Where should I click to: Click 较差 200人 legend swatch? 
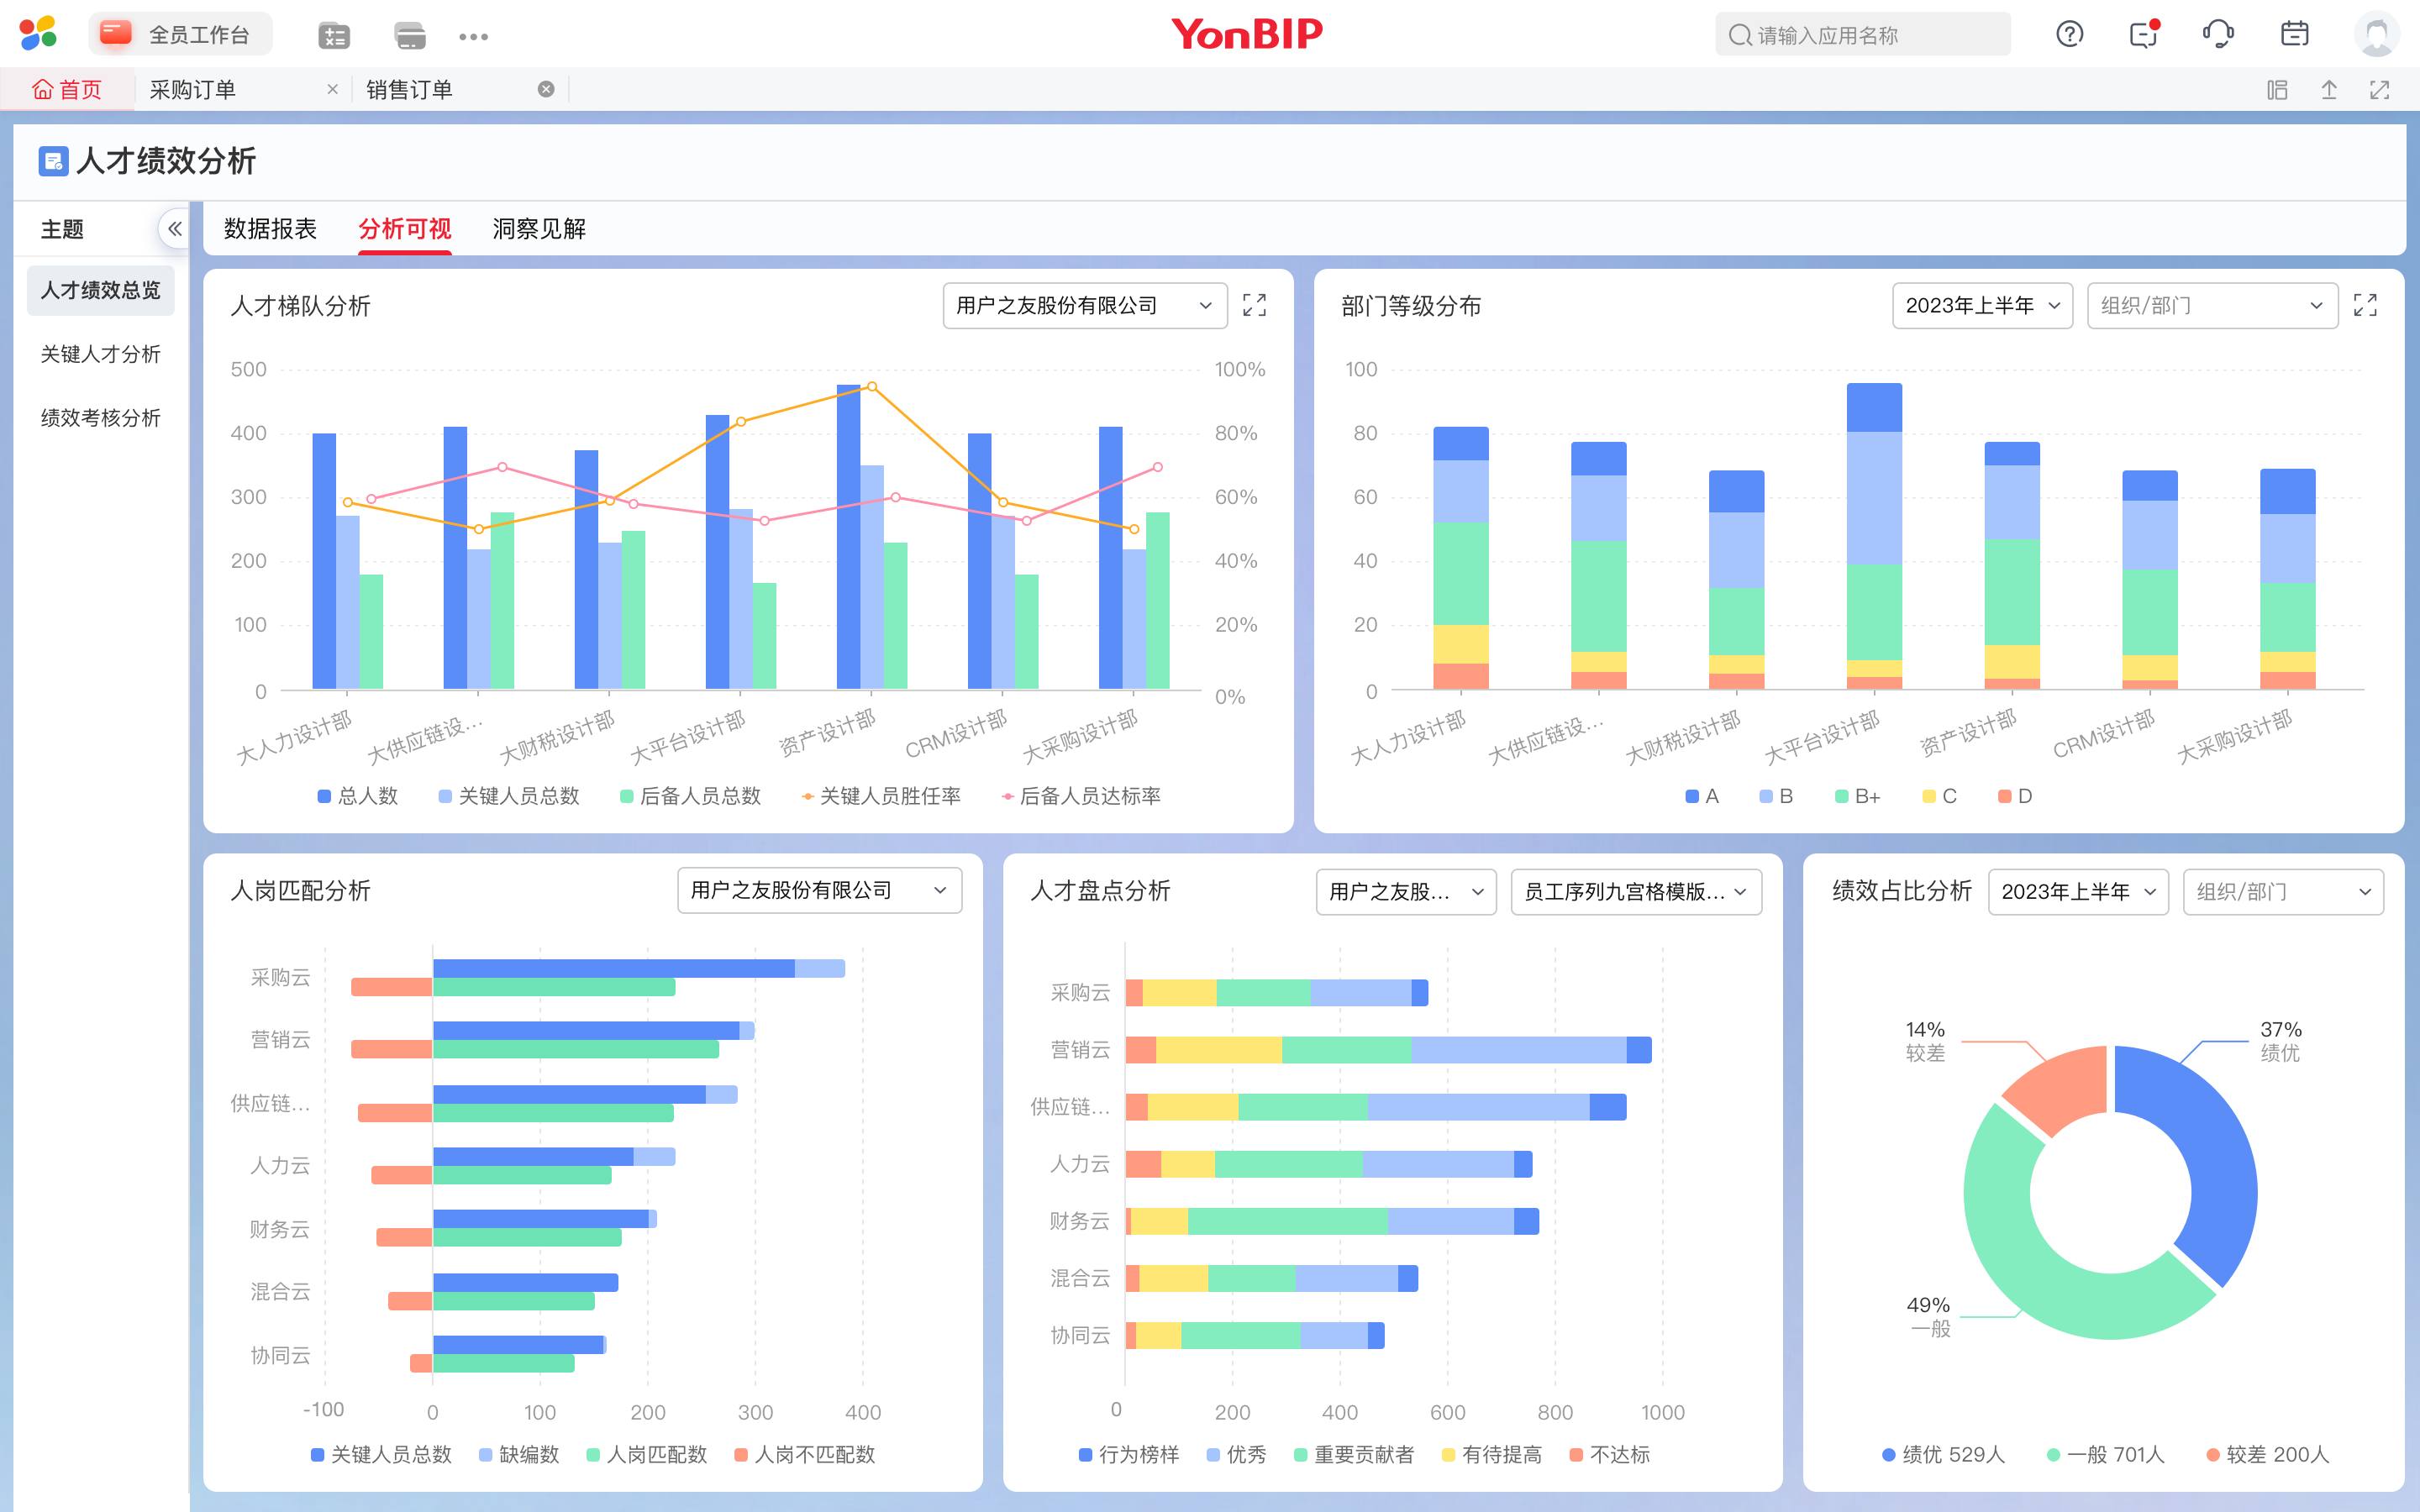click(2214, 1454)
